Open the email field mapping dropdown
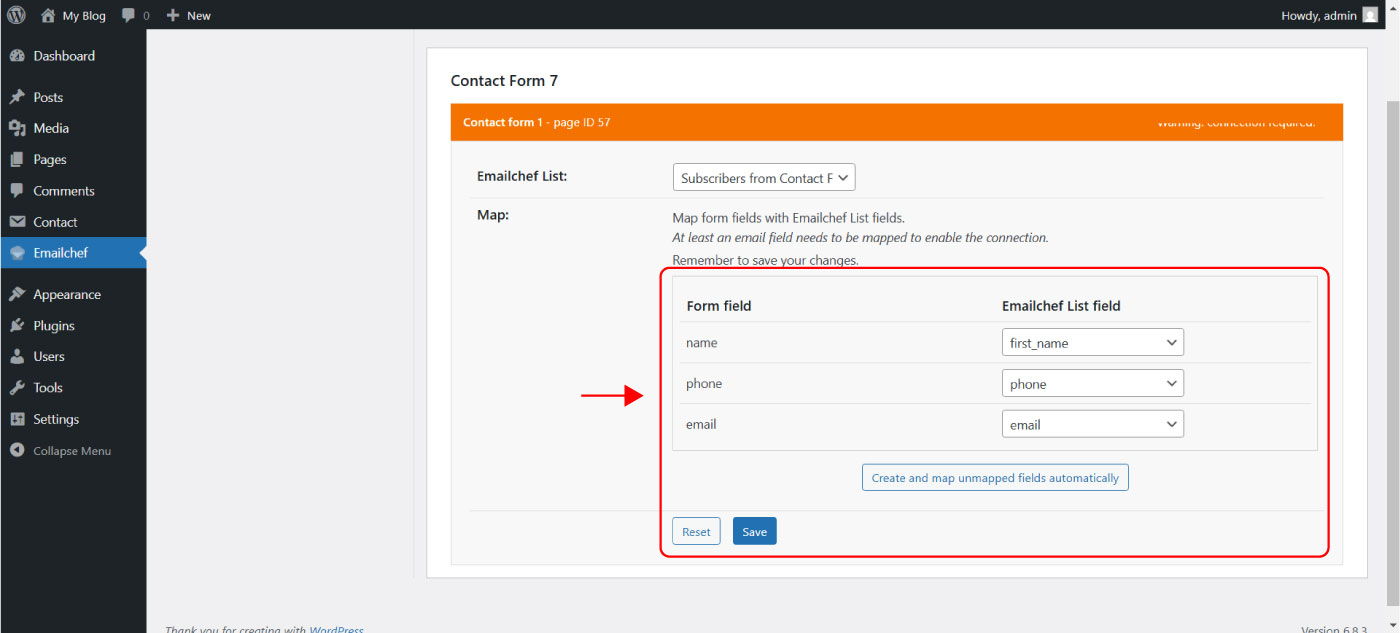The width and height of the screenshot is (1400, 633). (1092, 425)
